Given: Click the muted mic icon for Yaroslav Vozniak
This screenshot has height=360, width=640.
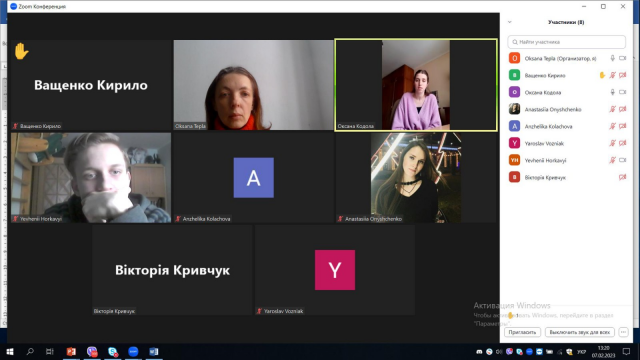Looking at the screenshot, I should (x=613, y=143).
